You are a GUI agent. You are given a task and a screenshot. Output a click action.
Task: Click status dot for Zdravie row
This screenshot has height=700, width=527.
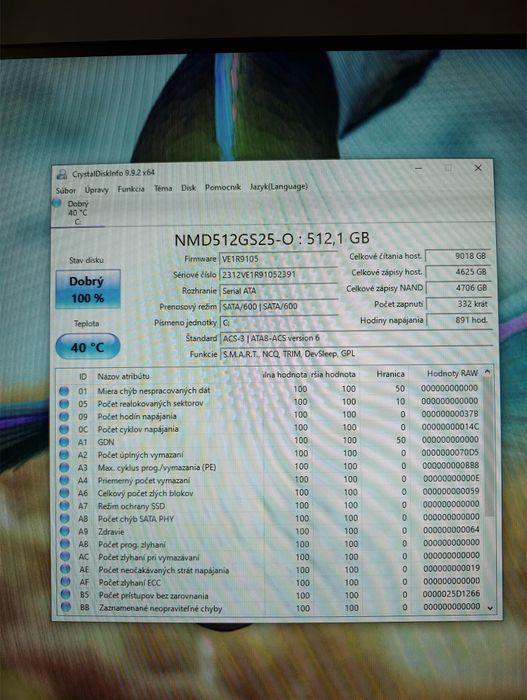(65, 531)
